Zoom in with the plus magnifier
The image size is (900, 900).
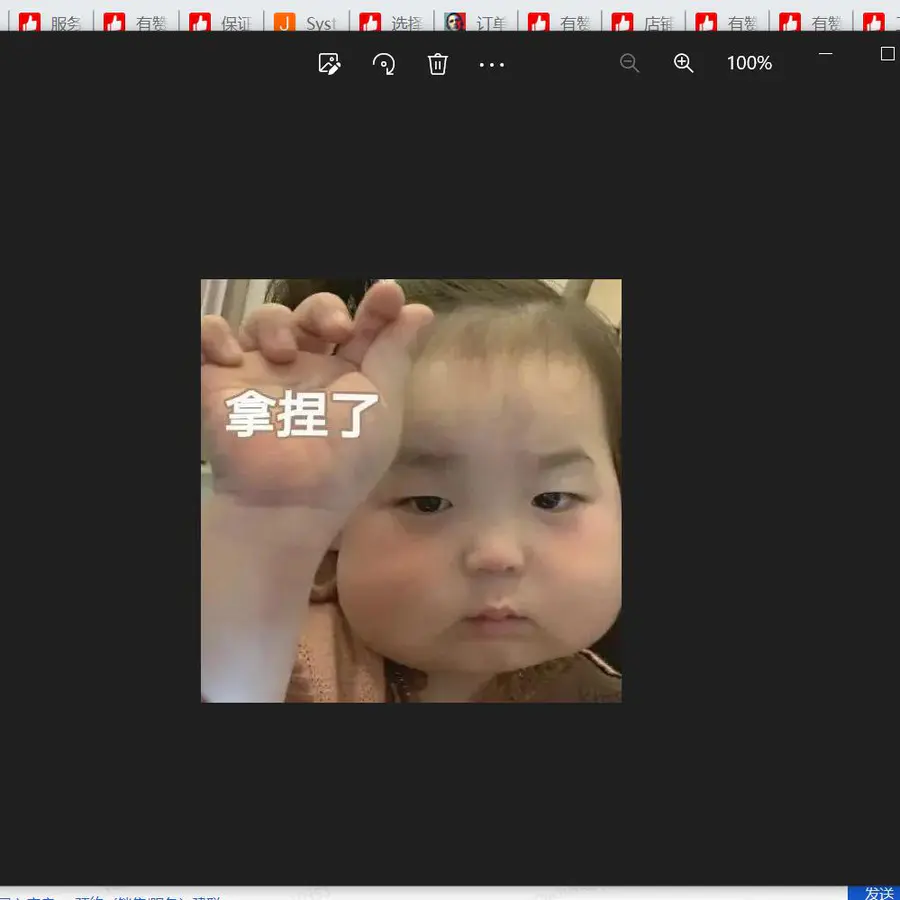click(683, 63)
